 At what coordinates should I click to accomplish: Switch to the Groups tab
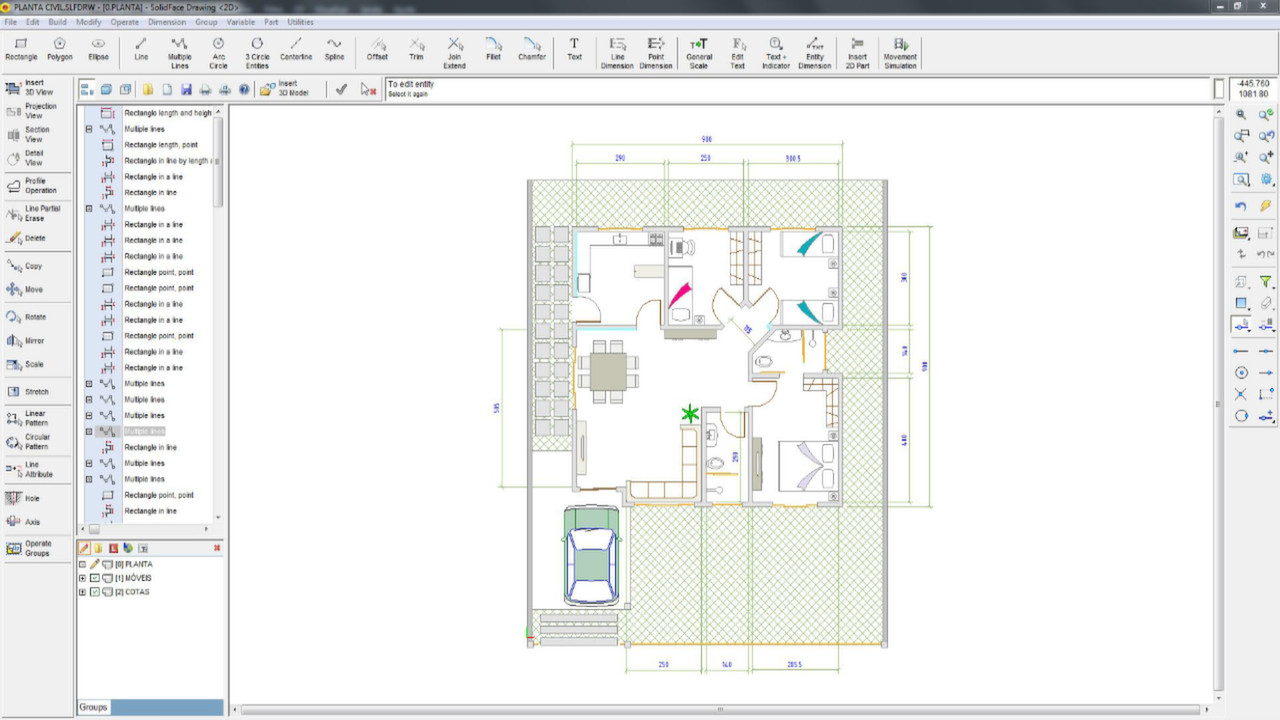(x=93, y=707)
